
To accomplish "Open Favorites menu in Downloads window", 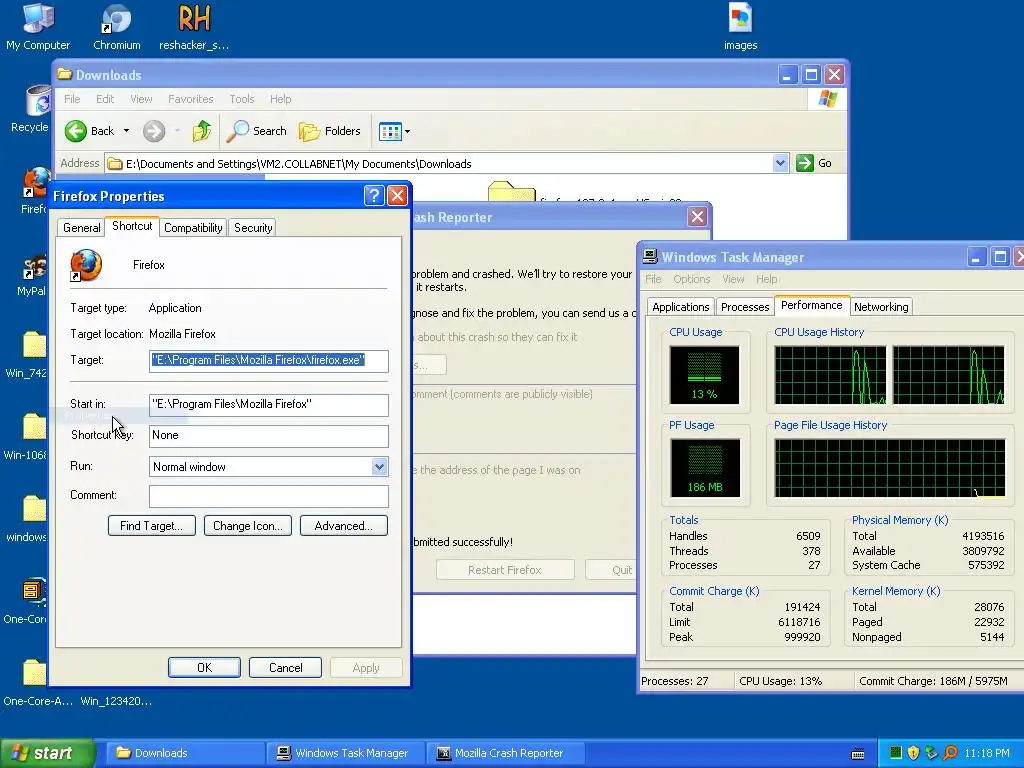I will click(x=191, y=99).
